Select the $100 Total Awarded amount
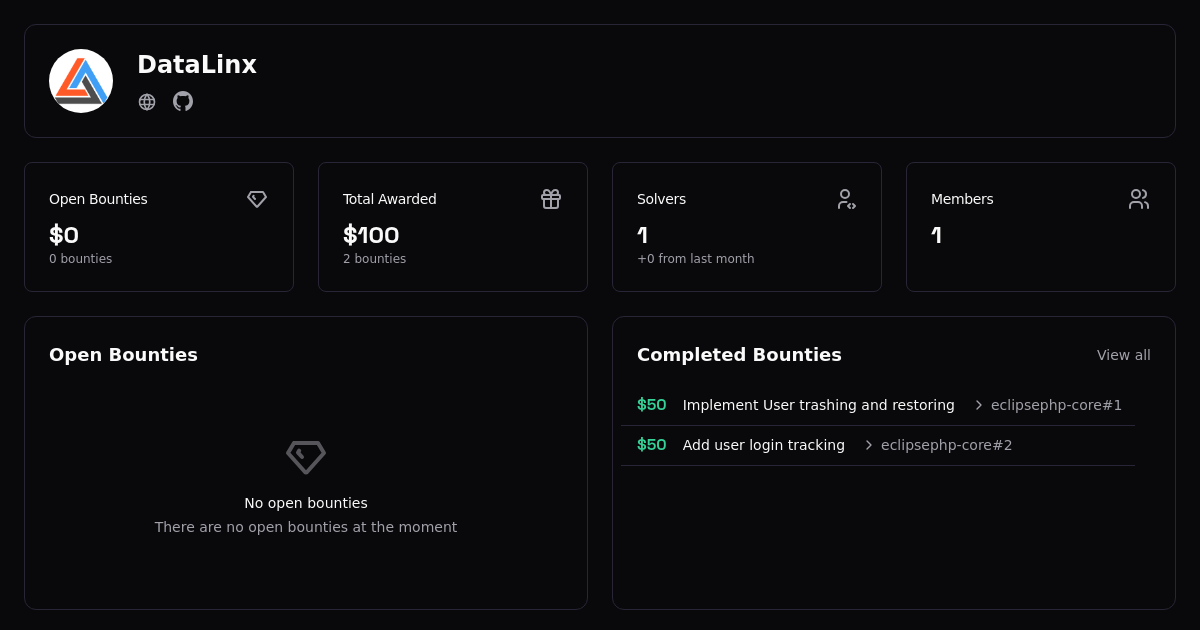This screenshot has width=1200, height=630. (371, 235)
